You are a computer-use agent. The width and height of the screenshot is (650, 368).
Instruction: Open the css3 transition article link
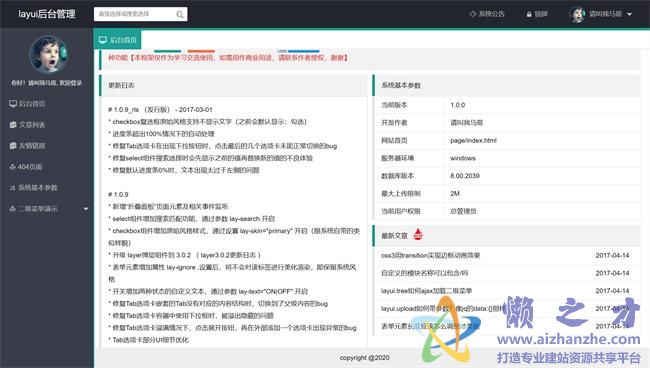point(430,255)
